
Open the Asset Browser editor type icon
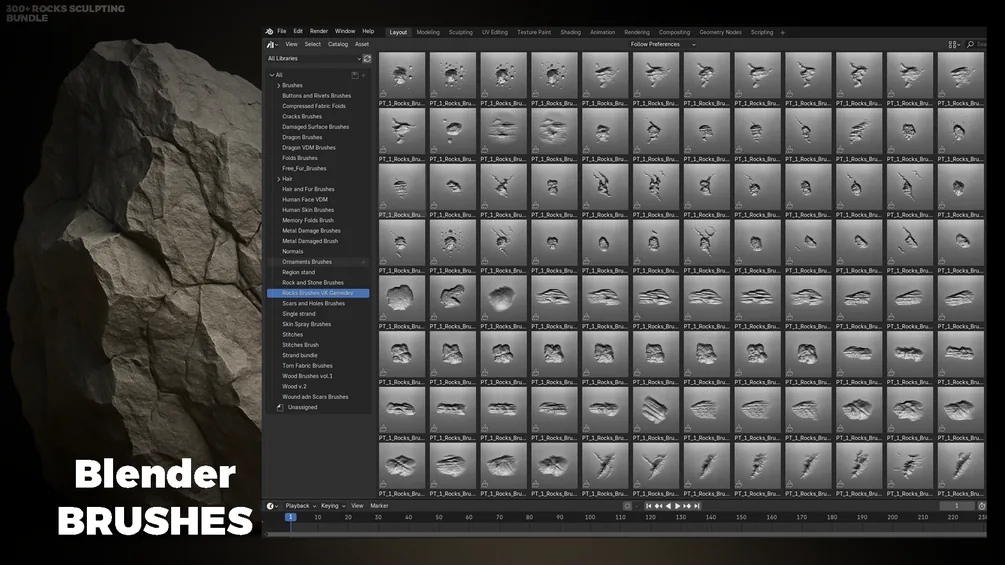[x=272, y=45]
